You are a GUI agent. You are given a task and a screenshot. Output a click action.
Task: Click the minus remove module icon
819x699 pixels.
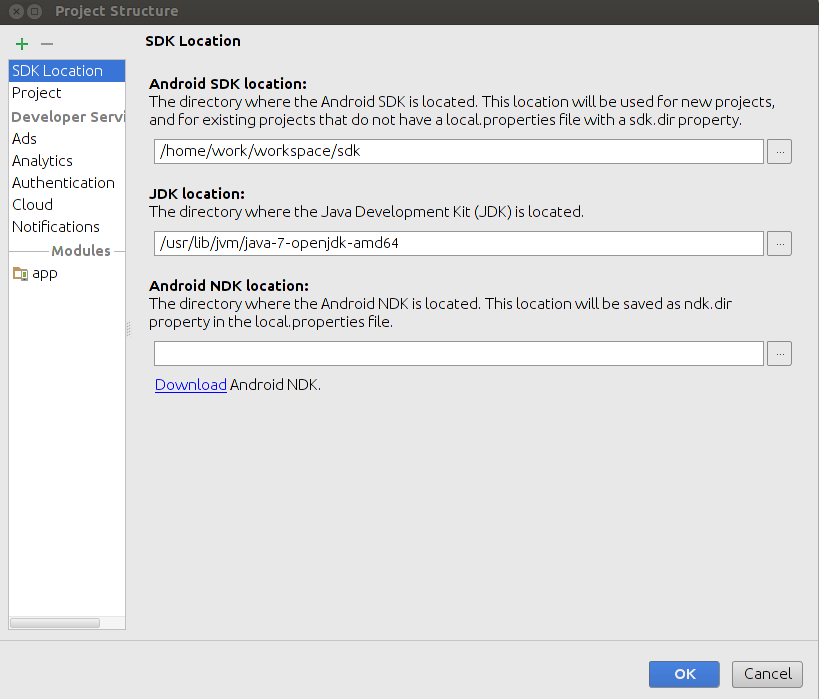(46, 44)
